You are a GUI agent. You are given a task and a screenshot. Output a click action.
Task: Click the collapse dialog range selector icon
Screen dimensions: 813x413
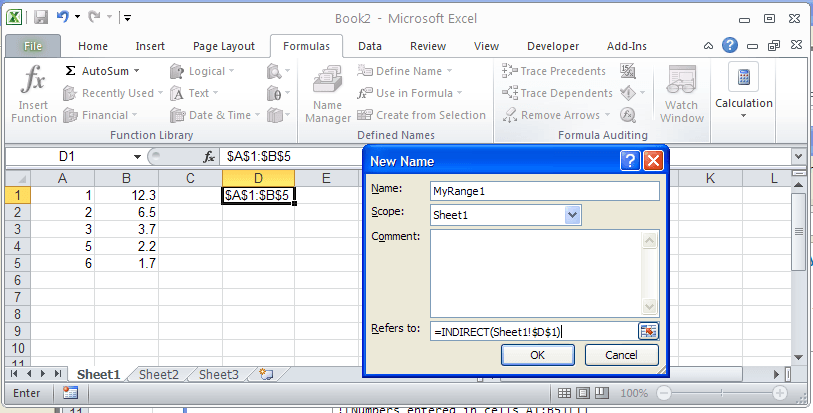point(648,331)
